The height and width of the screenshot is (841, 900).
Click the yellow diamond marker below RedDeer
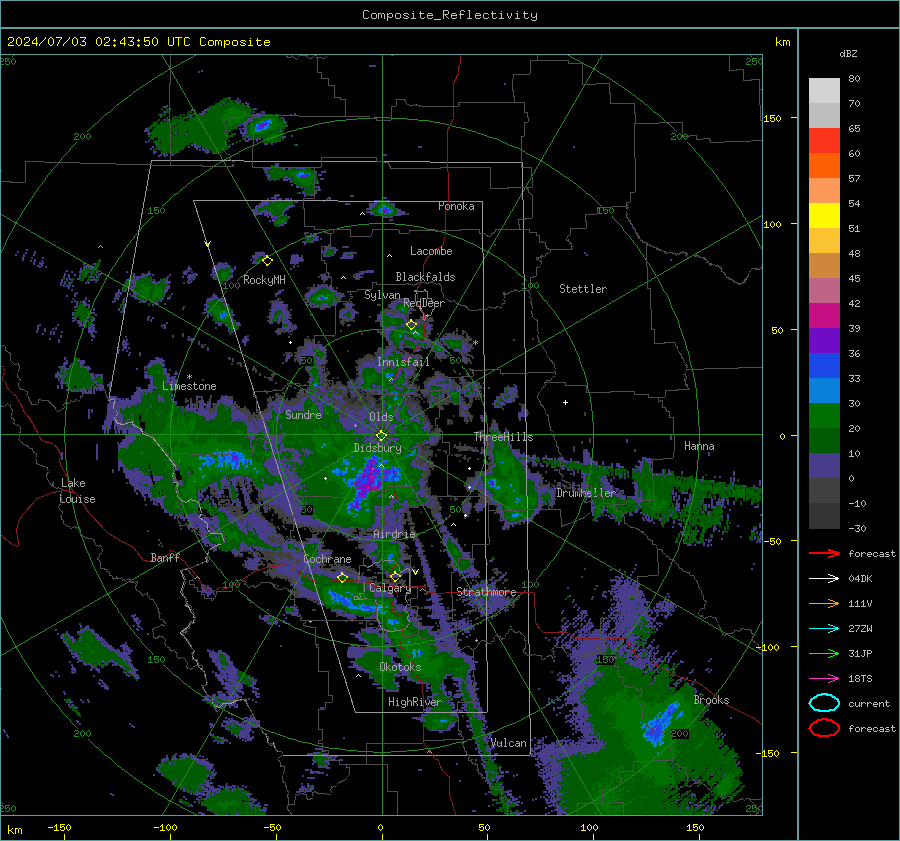point(411,325)
